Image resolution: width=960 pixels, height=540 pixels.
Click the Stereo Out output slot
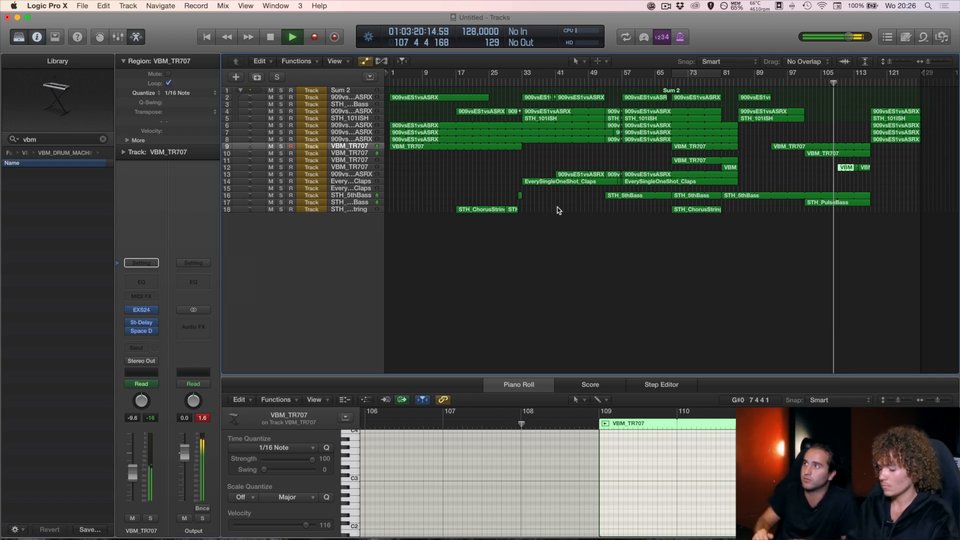[x=141, y=361]
